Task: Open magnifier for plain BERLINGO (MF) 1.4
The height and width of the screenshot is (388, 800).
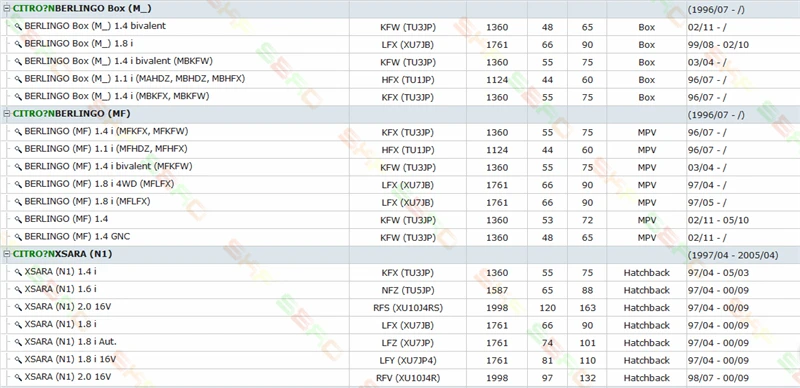Action: (18, 220)
